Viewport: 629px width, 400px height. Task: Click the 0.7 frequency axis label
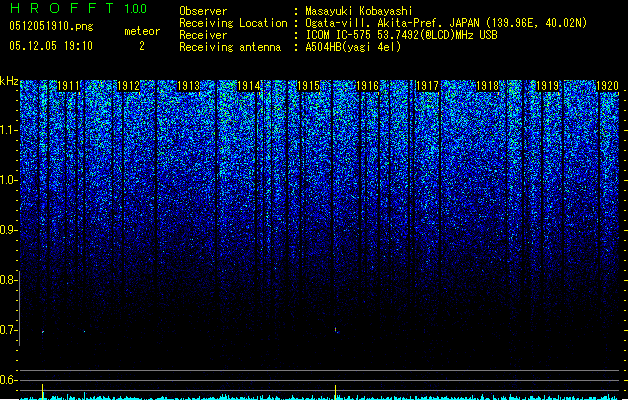tap(9, 330)
